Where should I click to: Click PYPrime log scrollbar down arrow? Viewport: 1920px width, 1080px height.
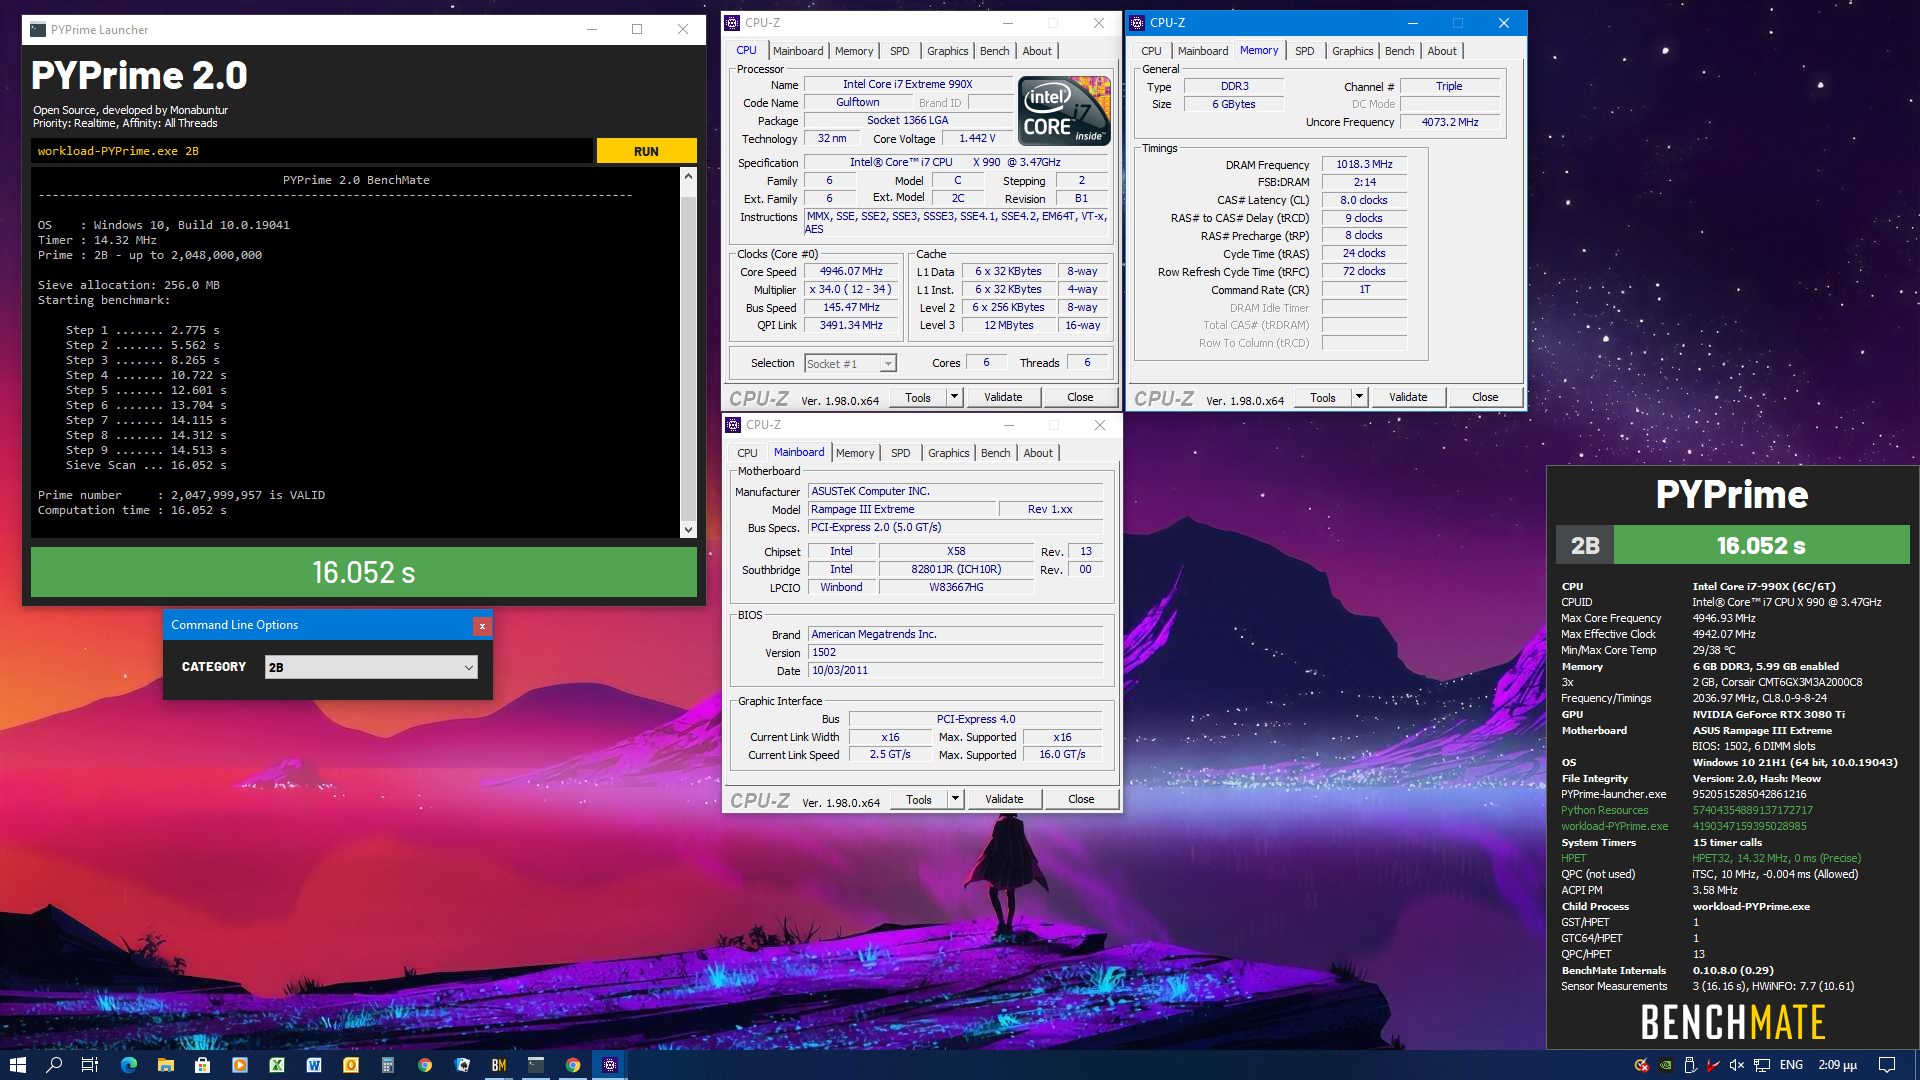point(688,529)
